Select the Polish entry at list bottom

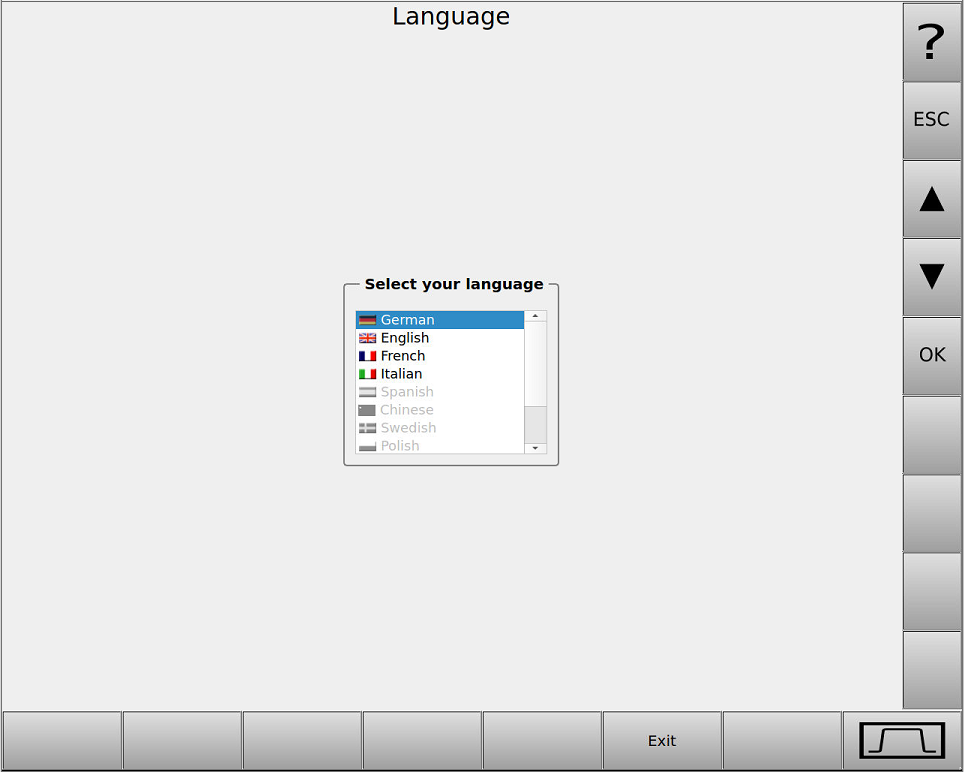[x=400, y=446]
